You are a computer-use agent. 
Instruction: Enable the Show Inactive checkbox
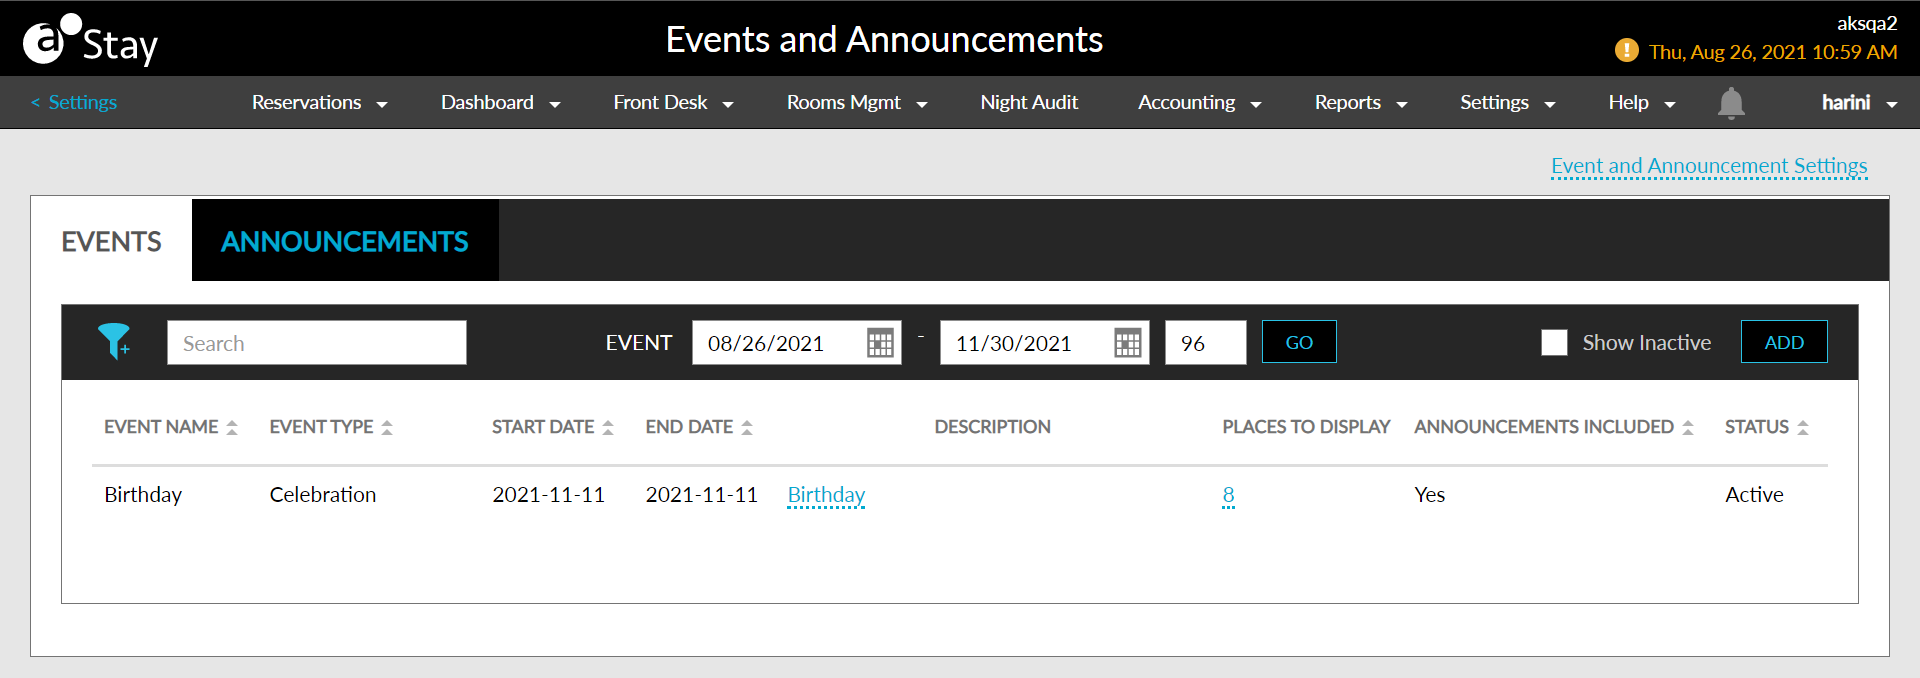click(x=1554, y=343)
